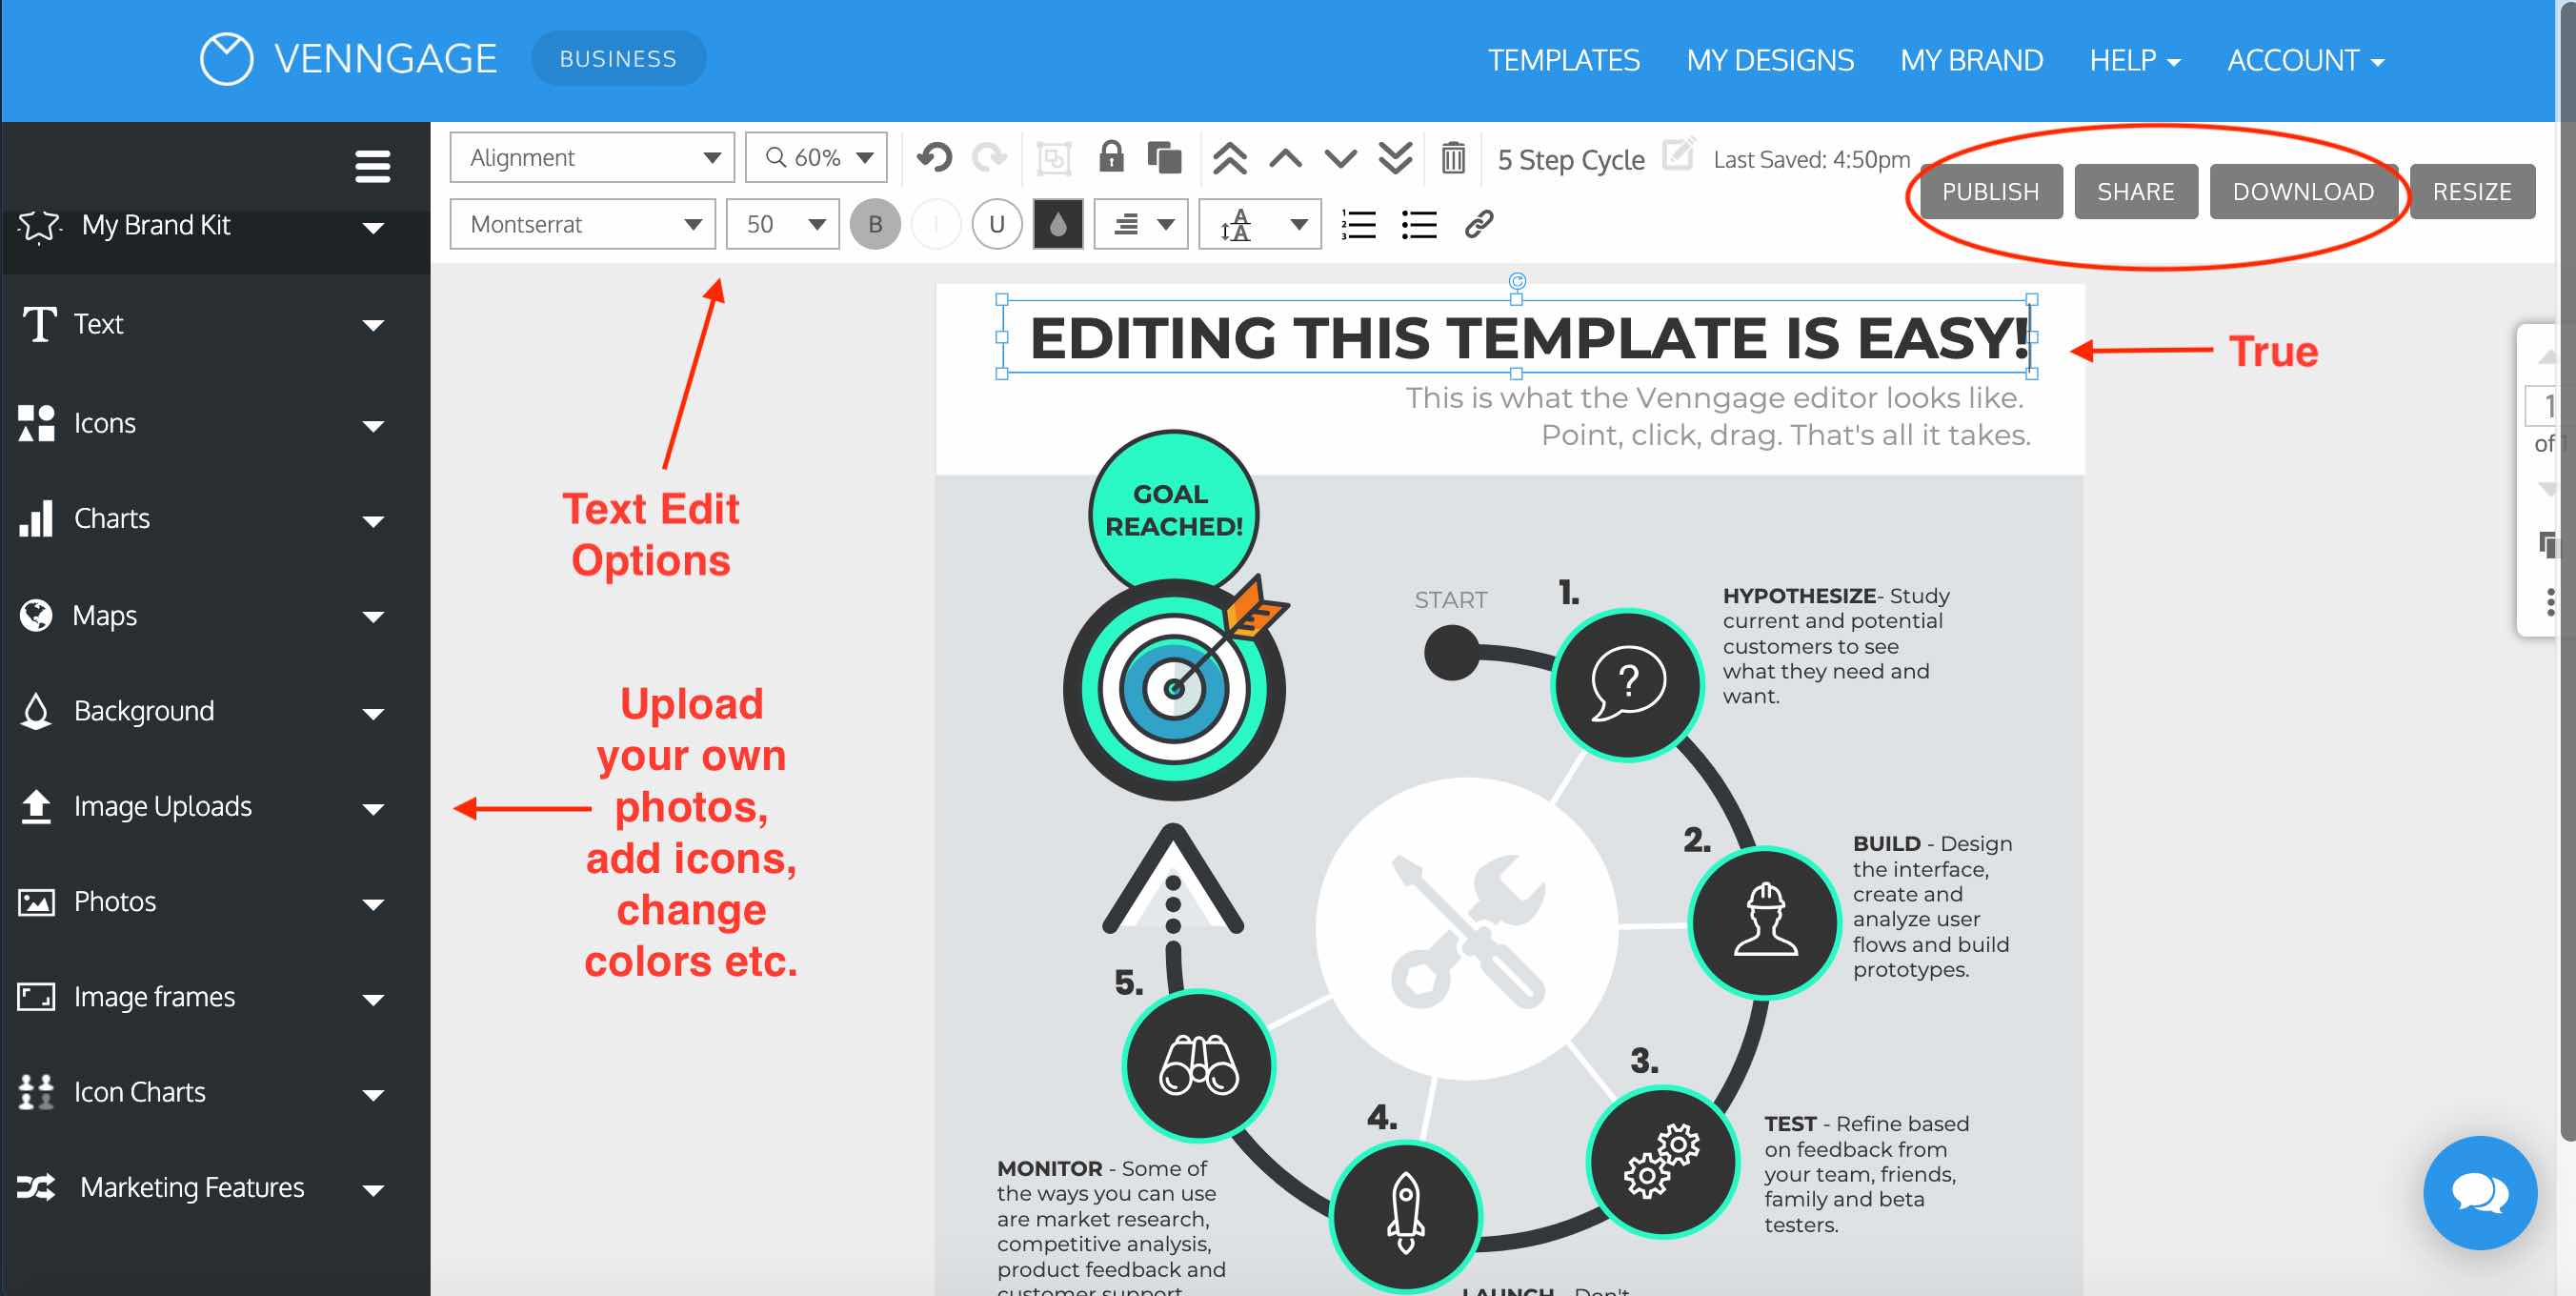Click the Undo button in toolbar

tap(934, 157)
